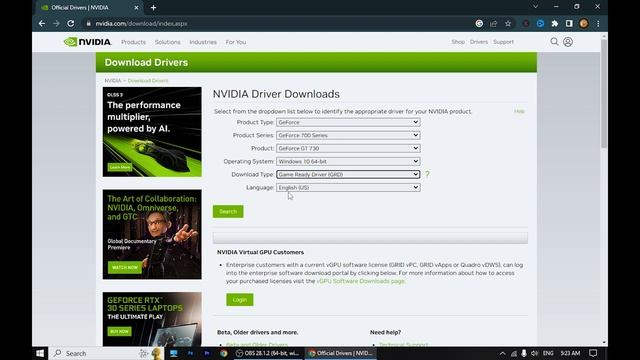This screenshot has height=360, width=640.
Task: Open the NVIDIA account user icon
Action: 568,42
